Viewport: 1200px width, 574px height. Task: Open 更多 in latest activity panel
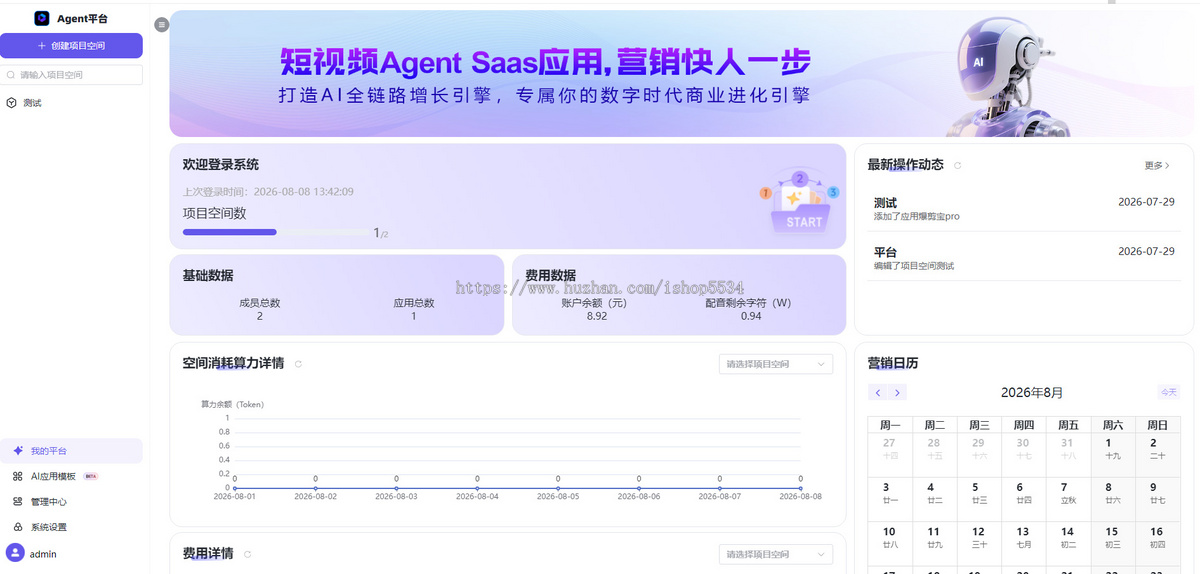1157,166
